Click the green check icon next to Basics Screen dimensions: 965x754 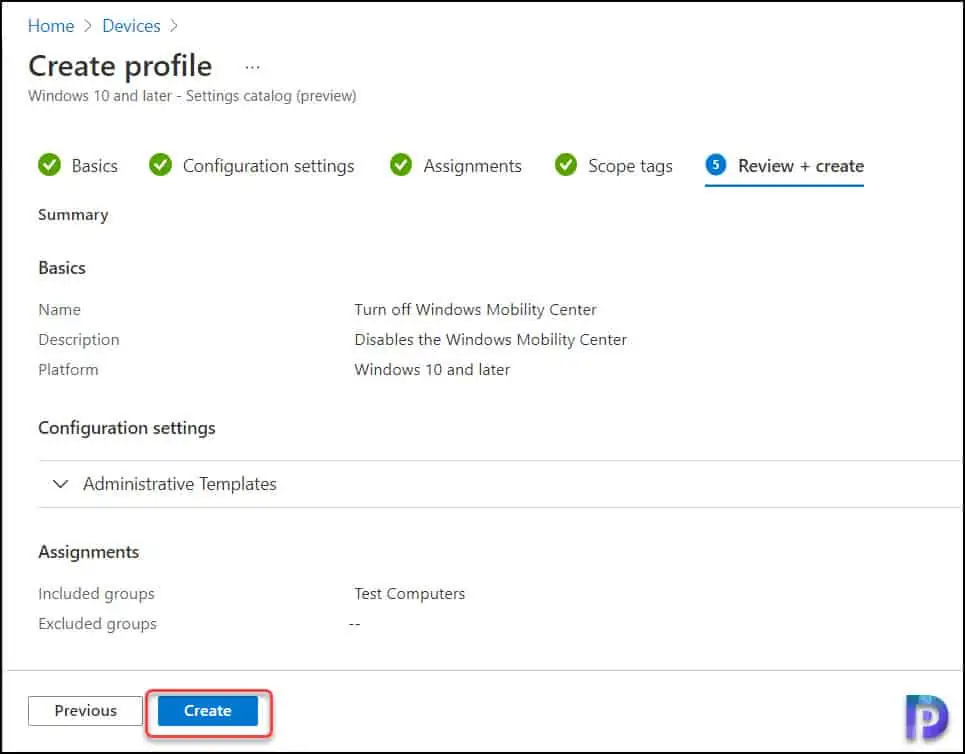tap(49, 165)
